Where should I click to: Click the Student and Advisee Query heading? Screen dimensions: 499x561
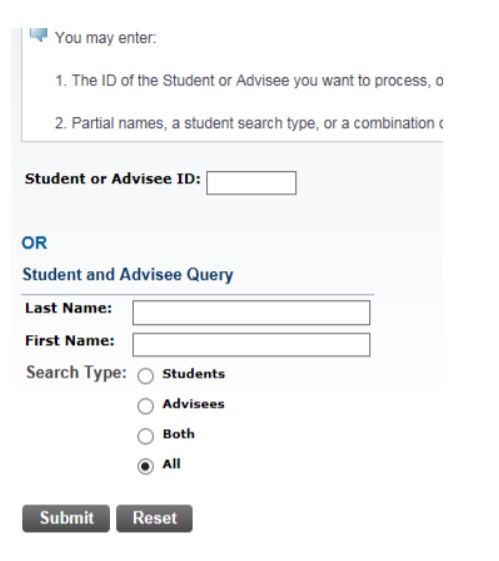pyautogui.click(x=128, y=275)
